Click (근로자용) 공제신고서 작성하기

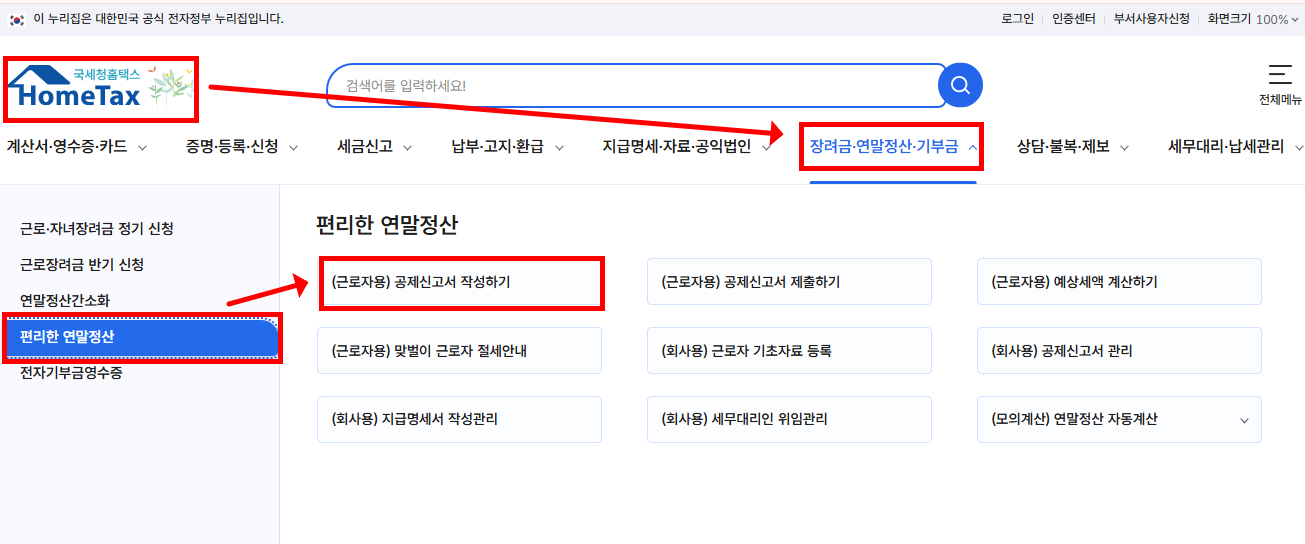pos(460,282)
